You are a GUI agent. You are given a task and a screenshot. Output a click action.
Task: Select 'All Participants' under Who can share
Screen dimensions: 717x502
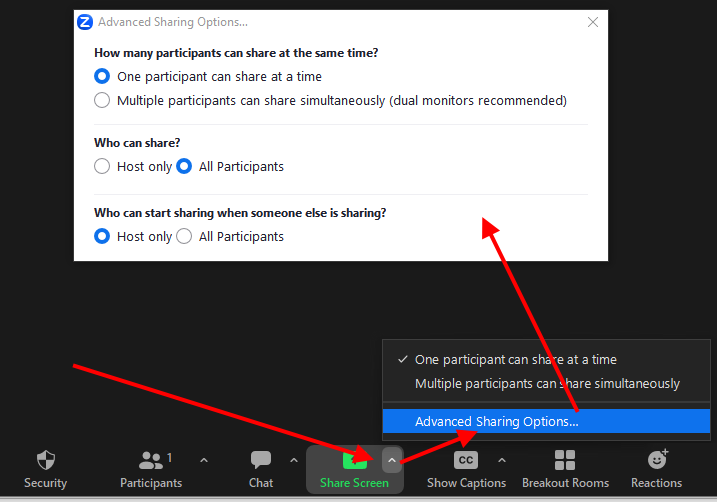pyautogui.click(x=185, y=167)
